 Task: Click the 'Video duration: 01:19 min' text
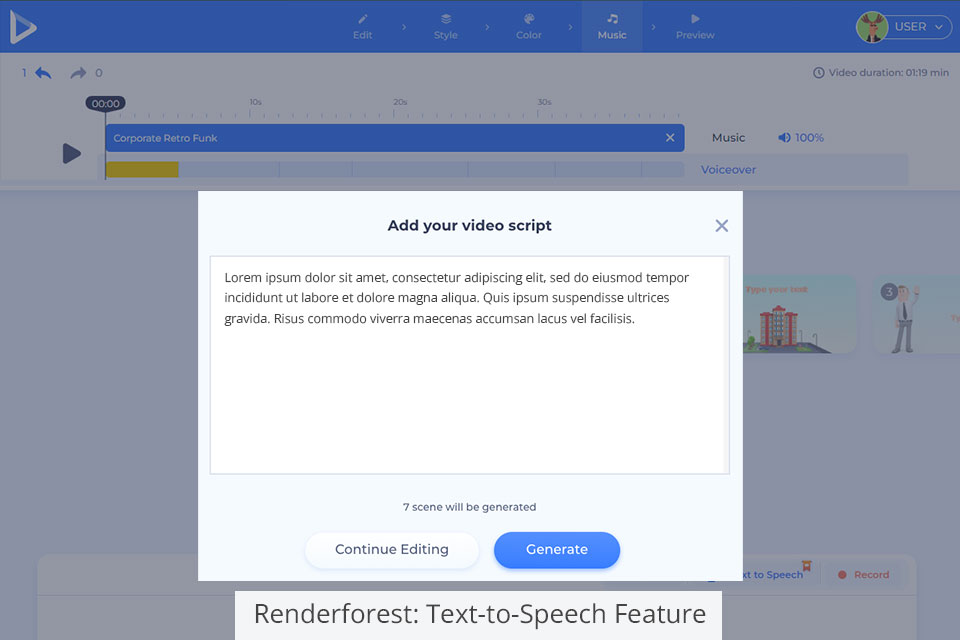point(888,73)
